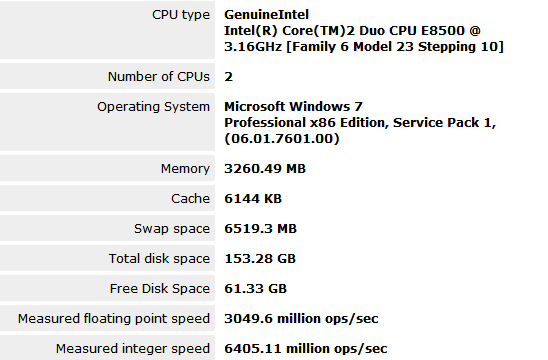Click the OS version 06.01.7601.00 text
Image resolution: width=548 pixels, height=360 pixels.
pyautogui.click(x=282, y=138)
